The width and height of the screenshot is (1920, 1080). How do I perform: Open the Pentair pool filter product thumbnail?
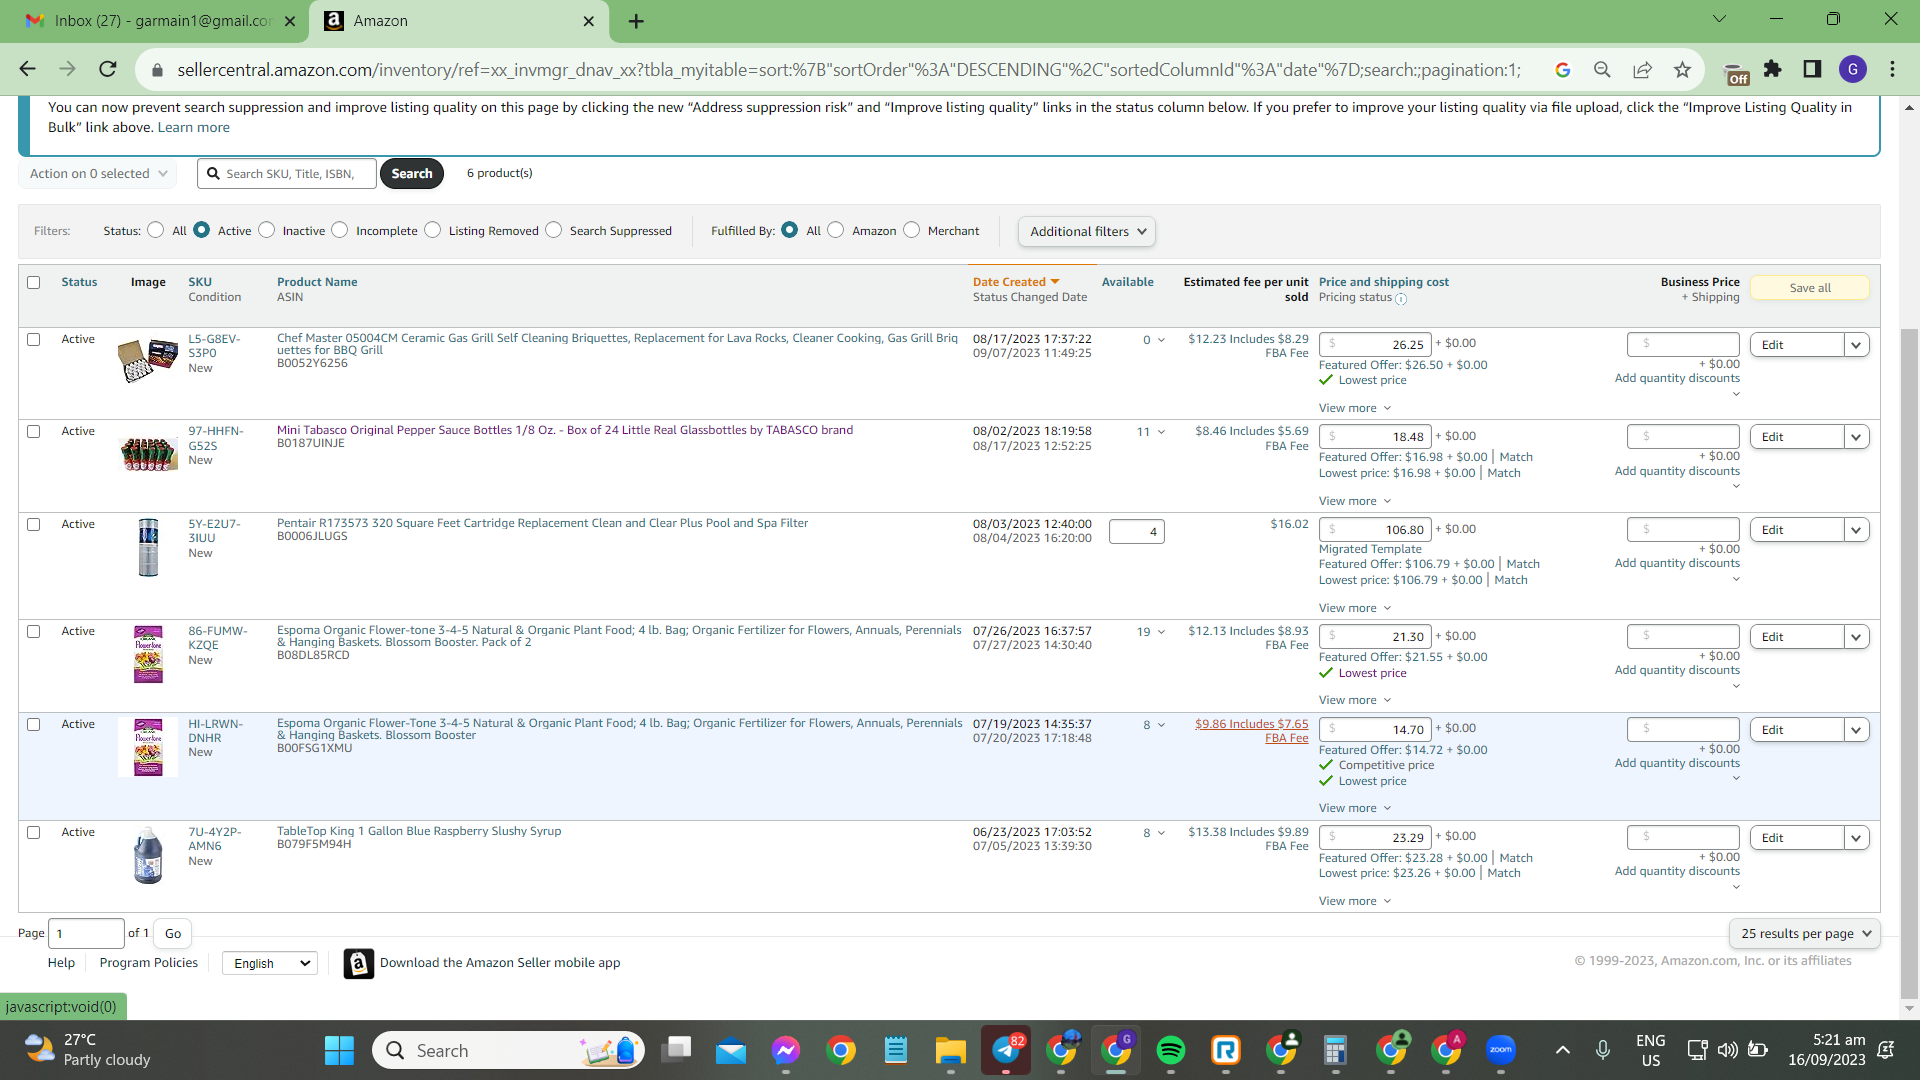coord(148,548)
